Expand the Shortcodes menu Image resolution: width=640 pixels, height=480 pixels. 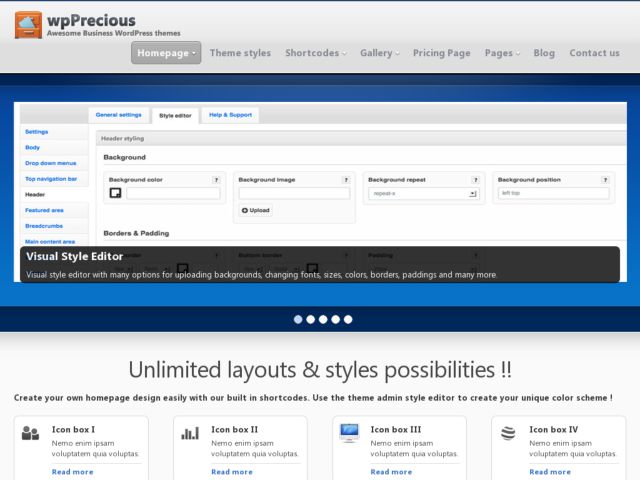[316, 53]
